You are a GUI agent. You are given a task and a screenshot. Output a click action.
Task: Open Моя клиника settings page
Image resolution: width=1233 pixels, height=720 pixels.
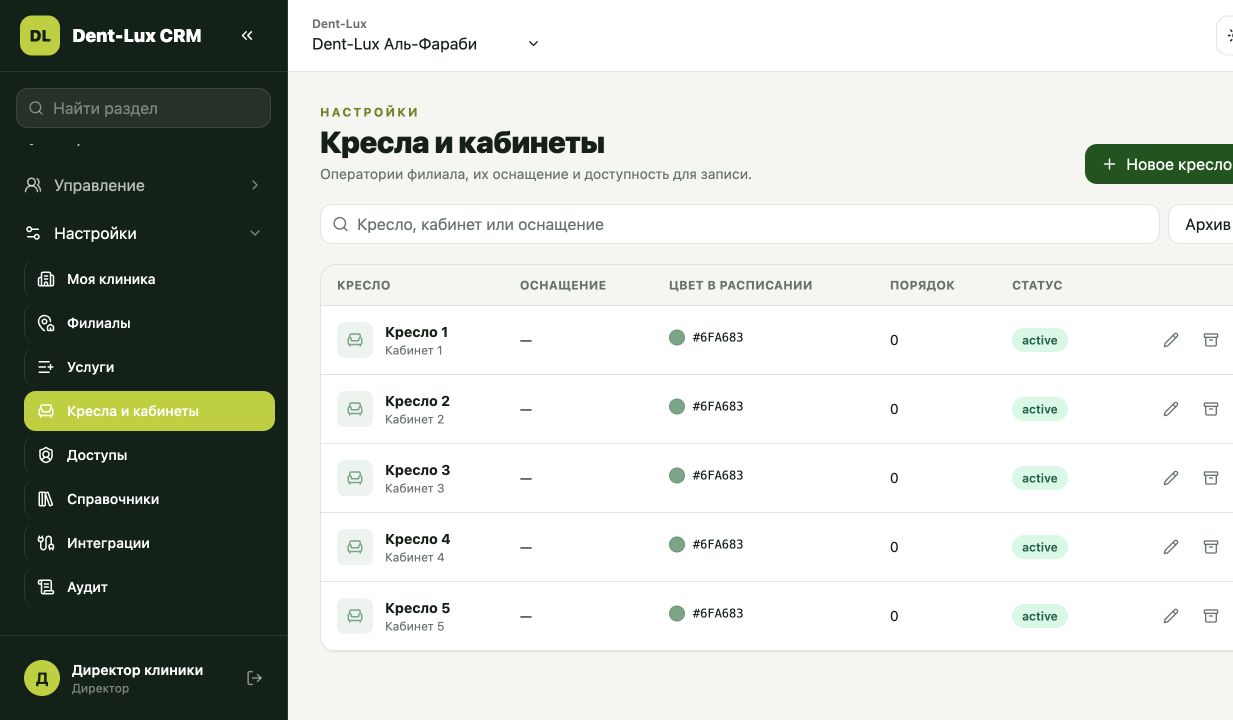[x=149, y=279]
